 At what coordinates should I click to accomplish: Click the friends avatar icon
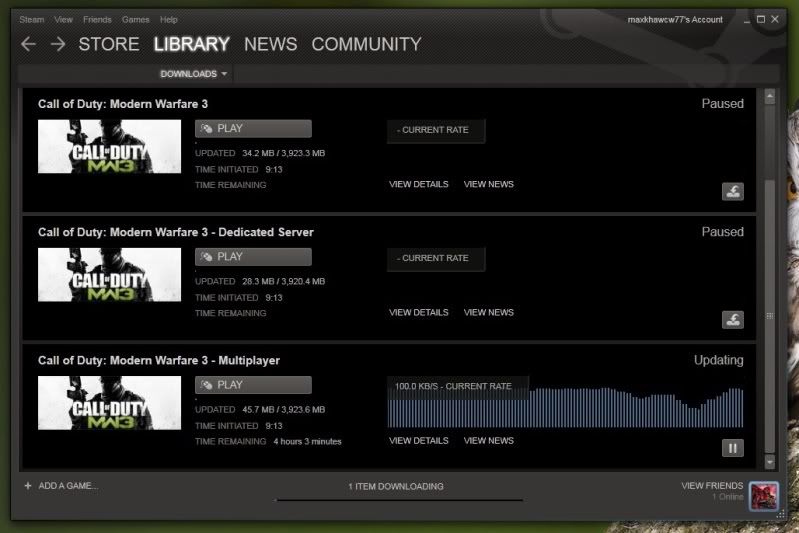click(763, 493)
